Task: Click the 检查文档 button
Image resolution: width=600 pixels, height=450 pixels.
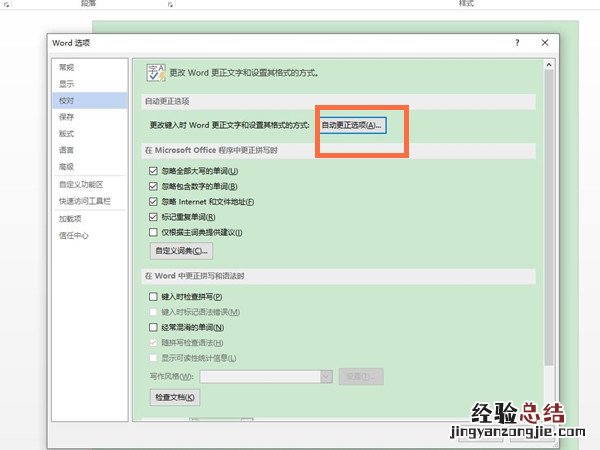Action: point(175,397)
